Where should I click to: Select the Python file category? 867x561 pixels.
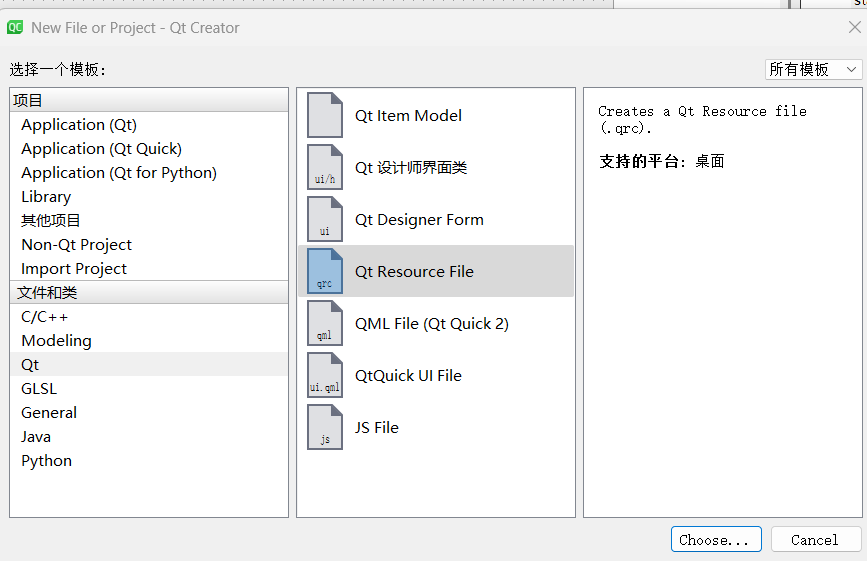click(x=149, y=460)
